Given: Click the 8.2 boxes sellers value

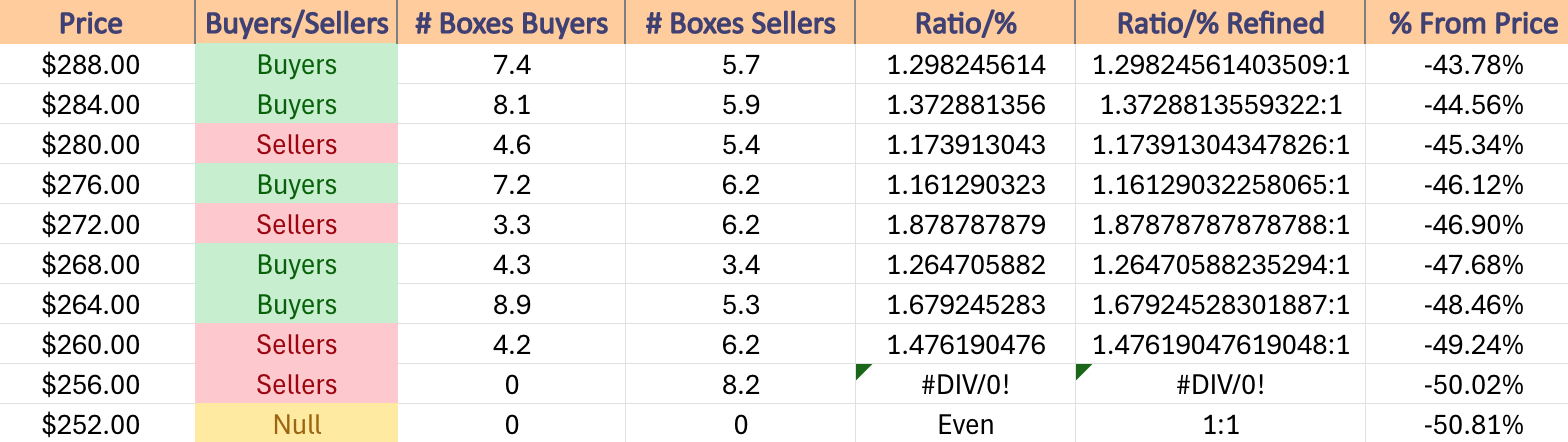Looking at the screenshot, I should 740,385.
